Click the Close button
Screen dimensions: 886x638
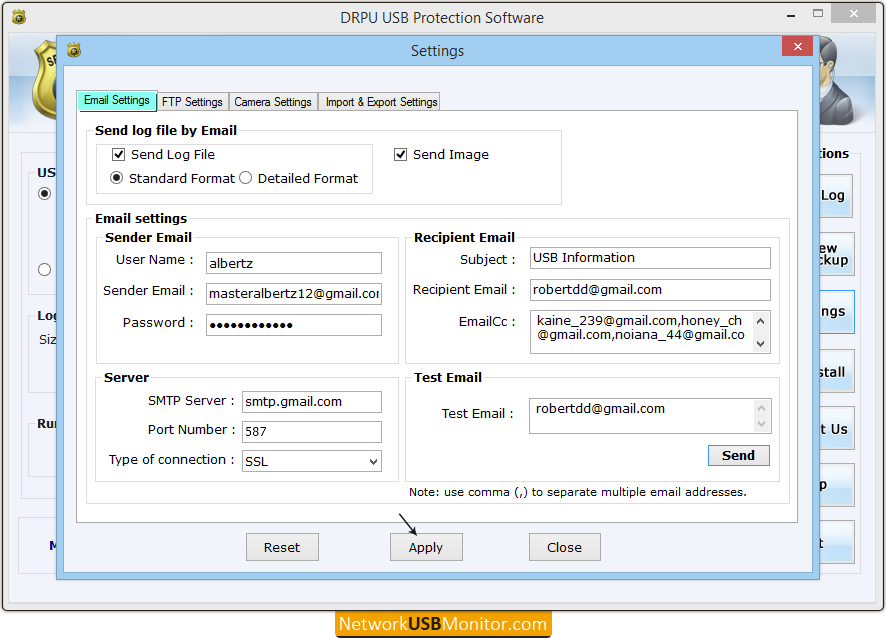564,547
